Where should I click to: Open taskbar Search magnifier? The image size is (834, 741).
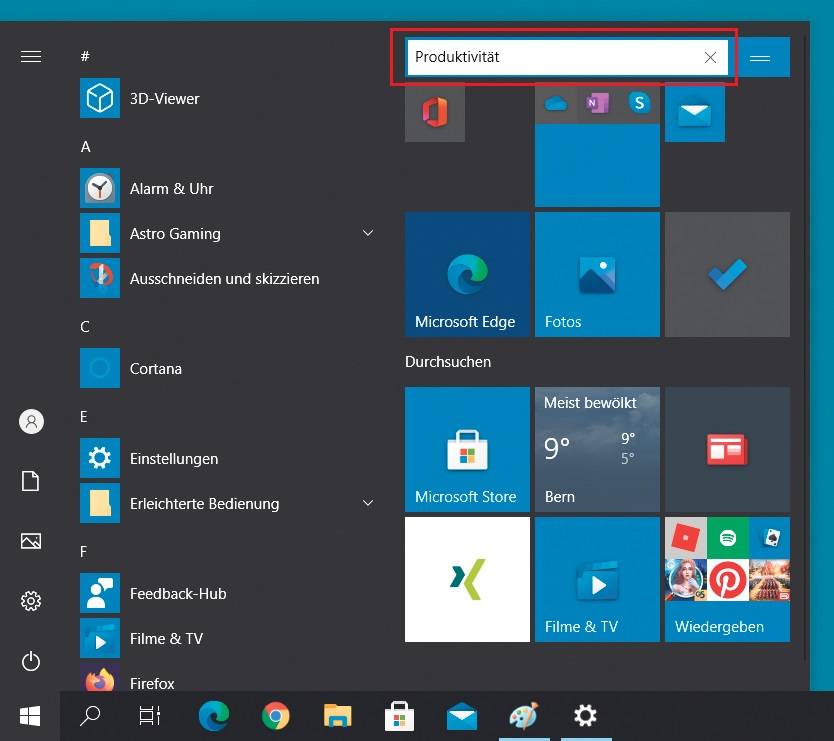(x=90, y=715)
